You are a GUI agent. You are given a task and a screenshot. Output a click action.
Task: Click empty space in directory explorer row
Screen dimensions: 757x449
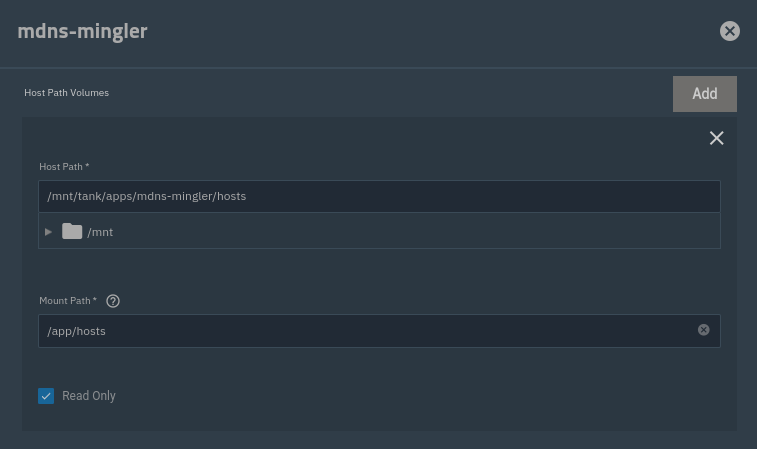tap(400, 232)
